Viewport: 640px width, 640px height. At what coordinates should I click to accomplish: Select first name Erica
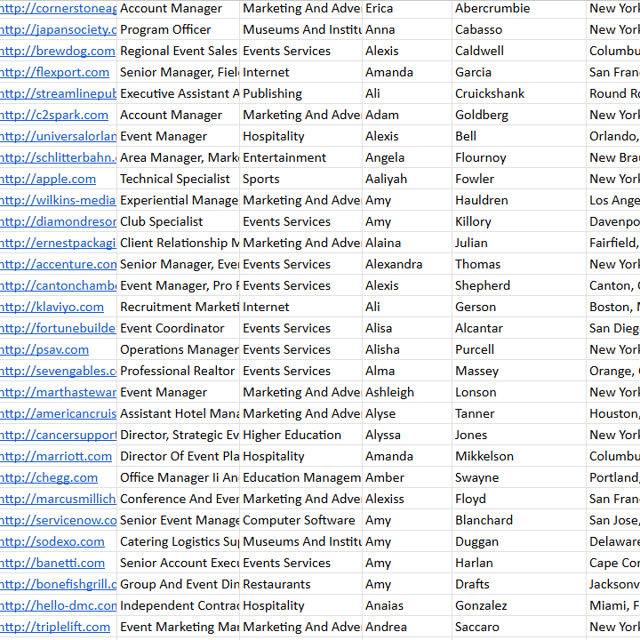click(x=407, y=9)
